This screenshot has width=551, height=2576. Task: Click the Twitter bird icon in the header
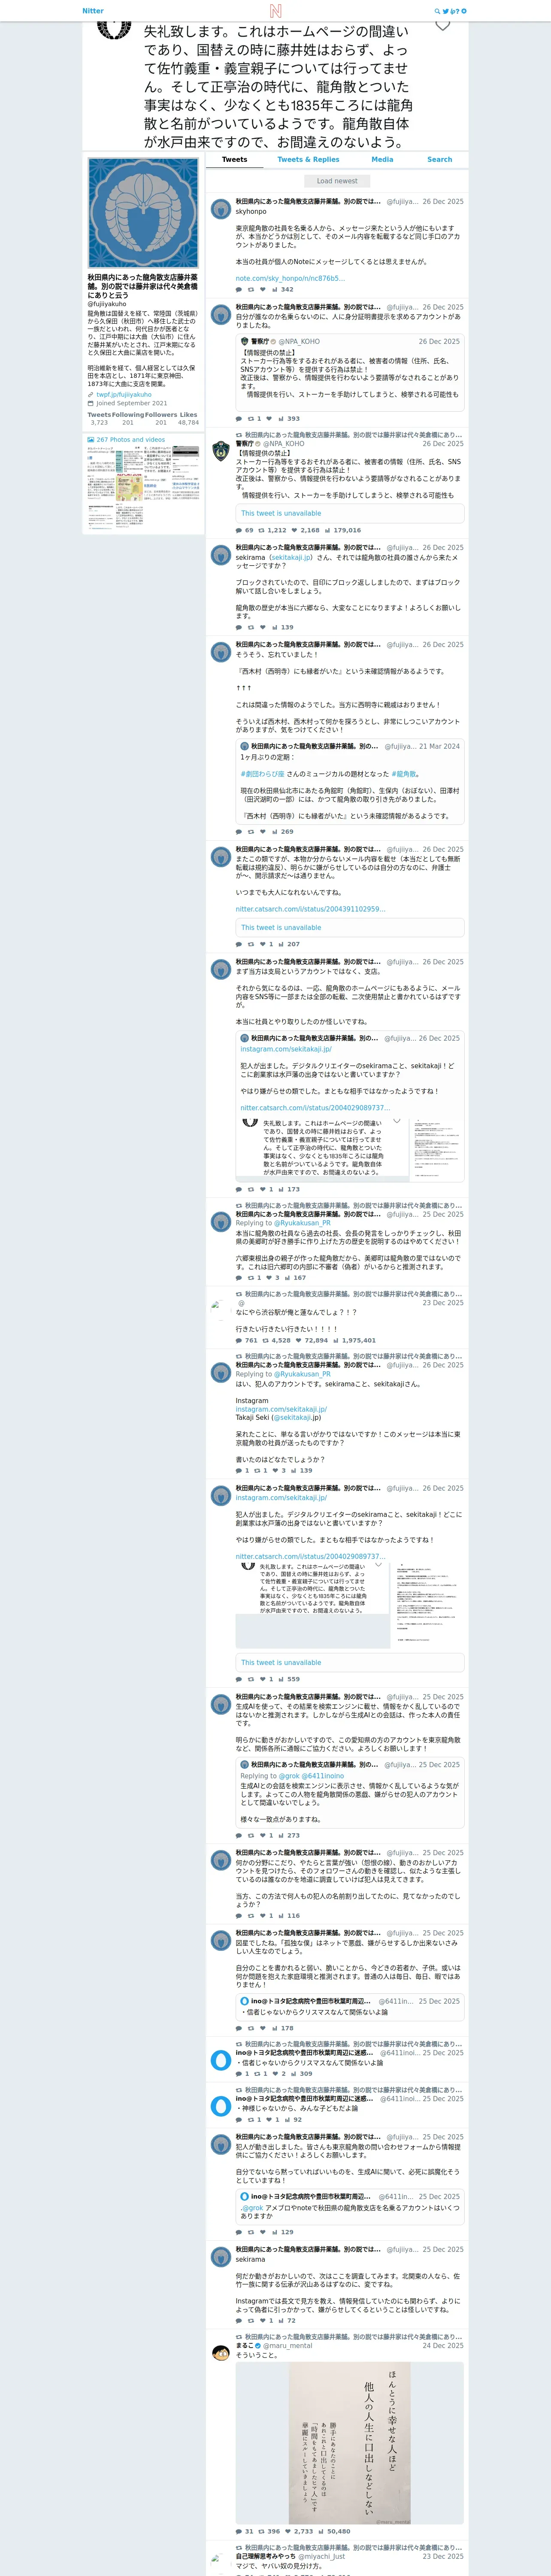point(446,11)
